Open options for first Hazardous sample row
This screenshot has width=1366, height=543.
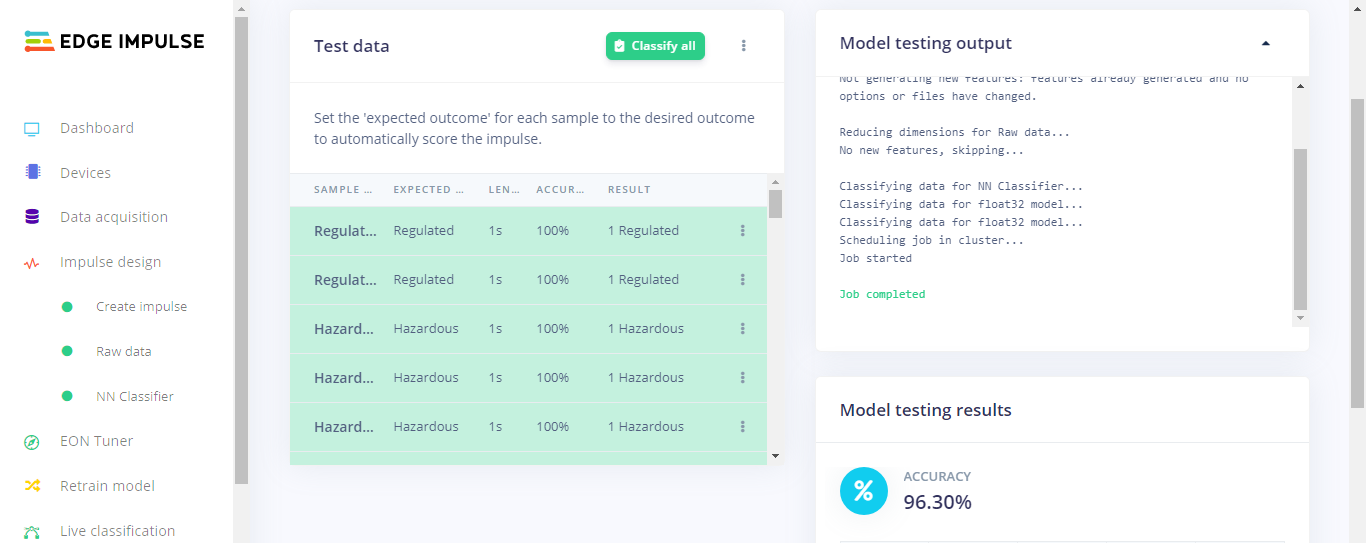click(x=743, y=329)
